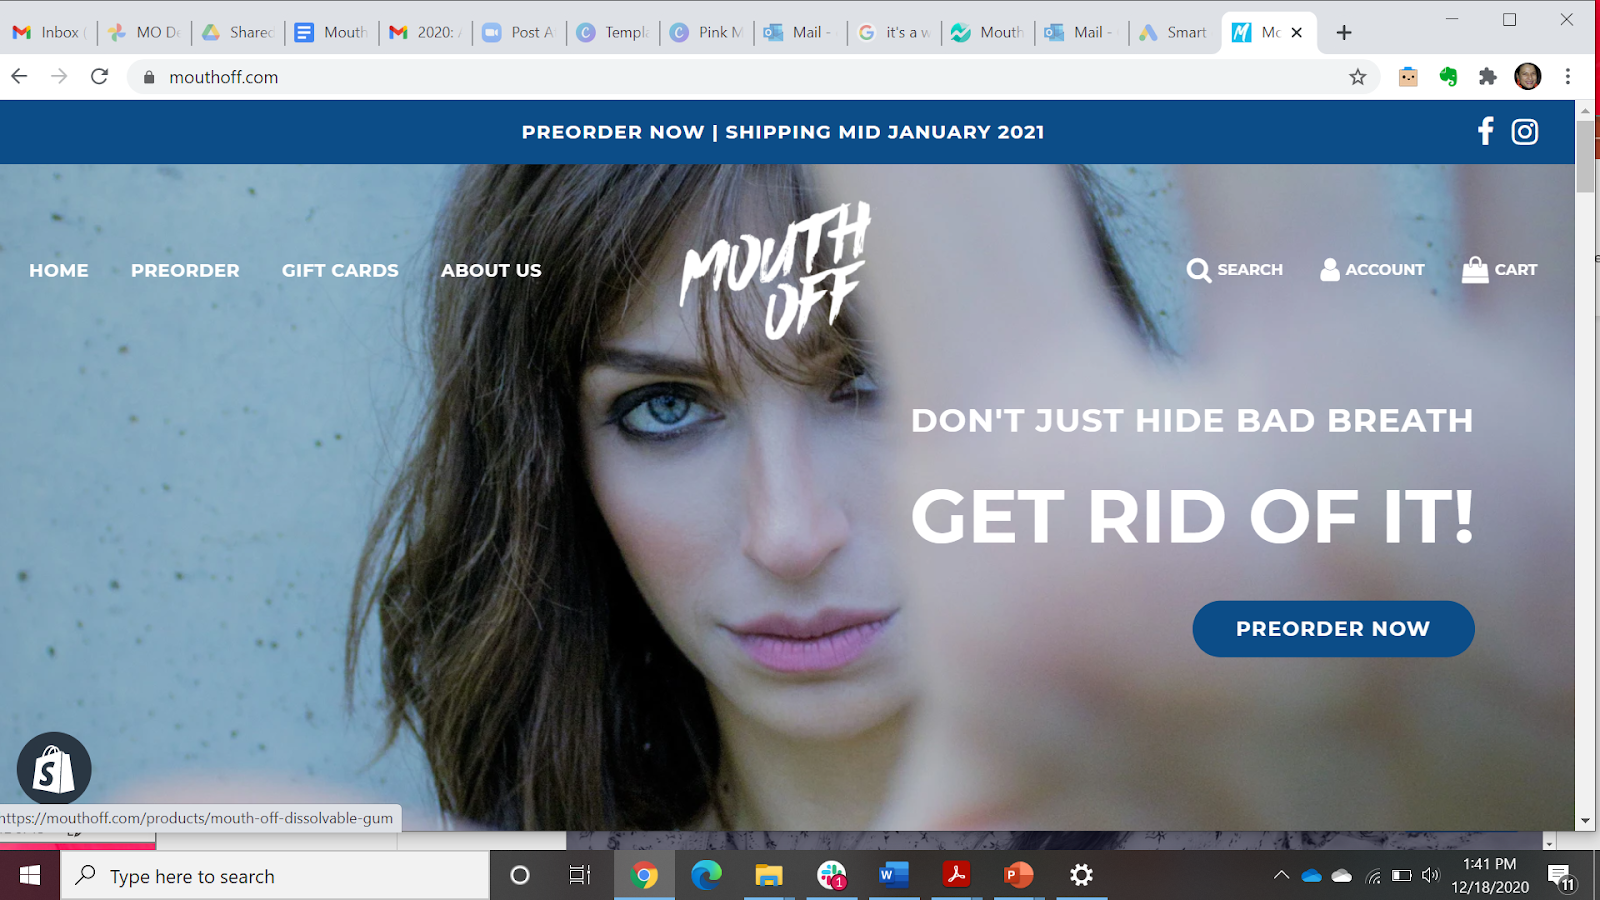Image resolution: width=1600 pixels, height=900 pixels.
Task: Switch to the Google "it's a w" tab
Action: click(x=894, y=33)
